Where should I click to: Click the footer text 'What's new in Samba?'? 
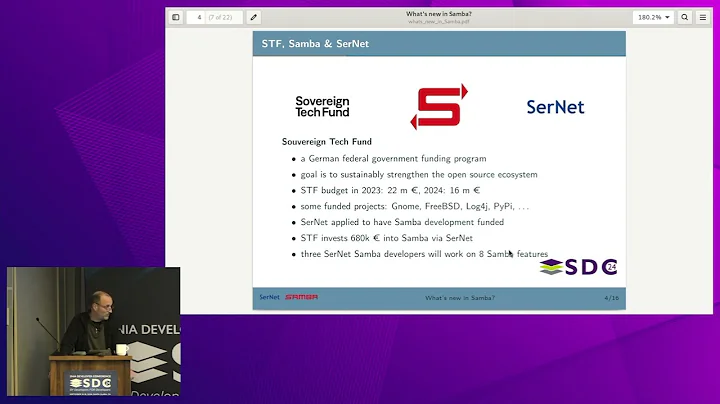click(460, 298)
